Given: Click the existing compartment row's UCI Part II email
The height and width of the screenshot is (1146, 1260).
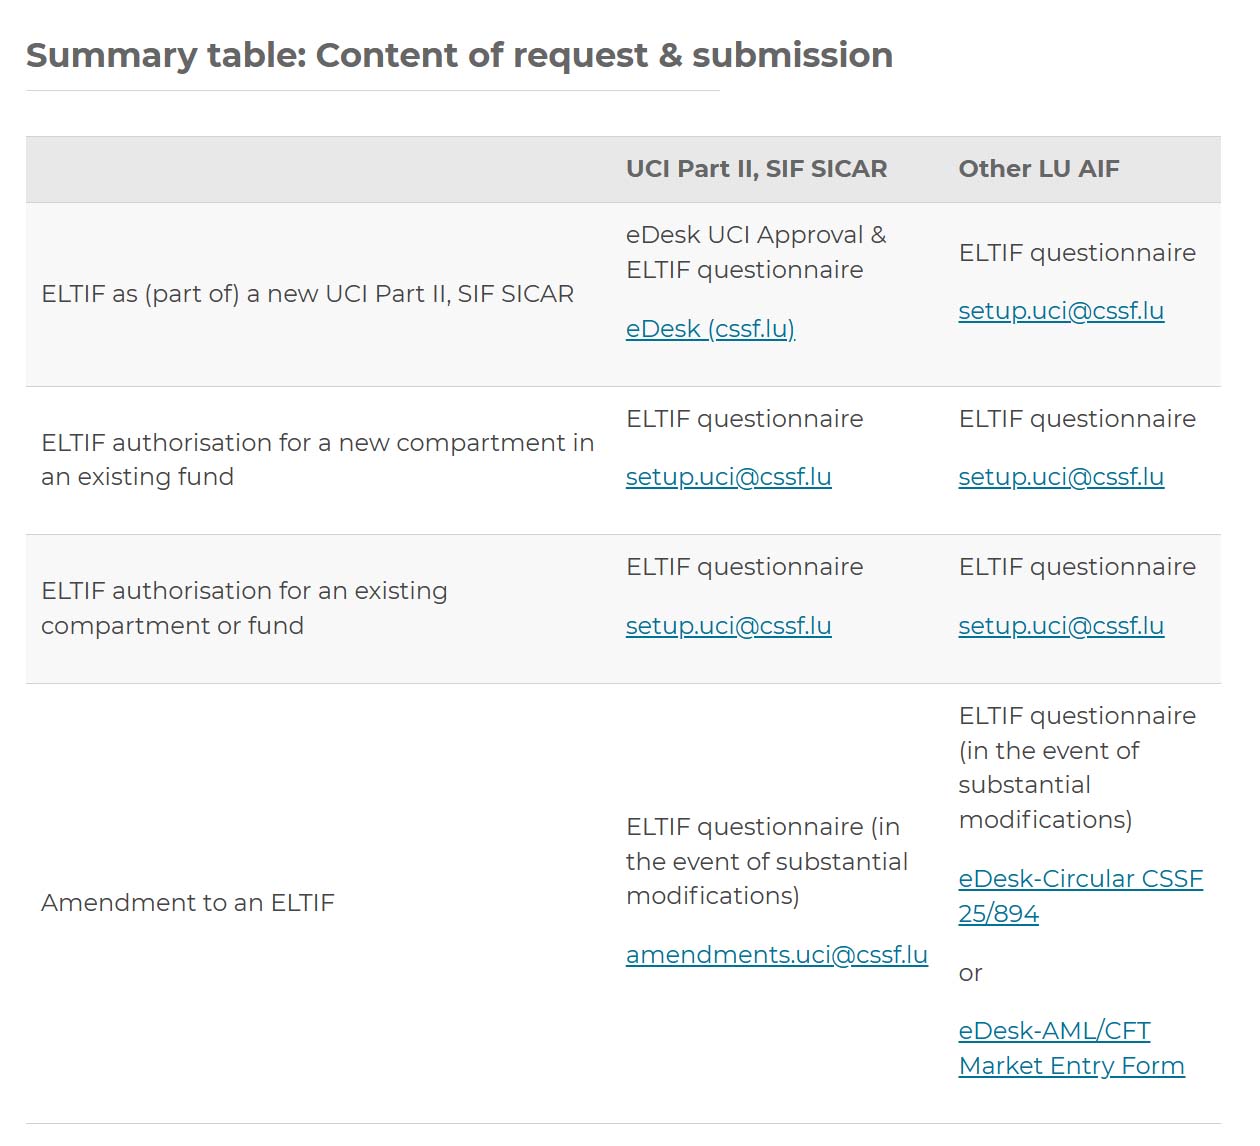Looking at the screenshot, I should 728,626.
